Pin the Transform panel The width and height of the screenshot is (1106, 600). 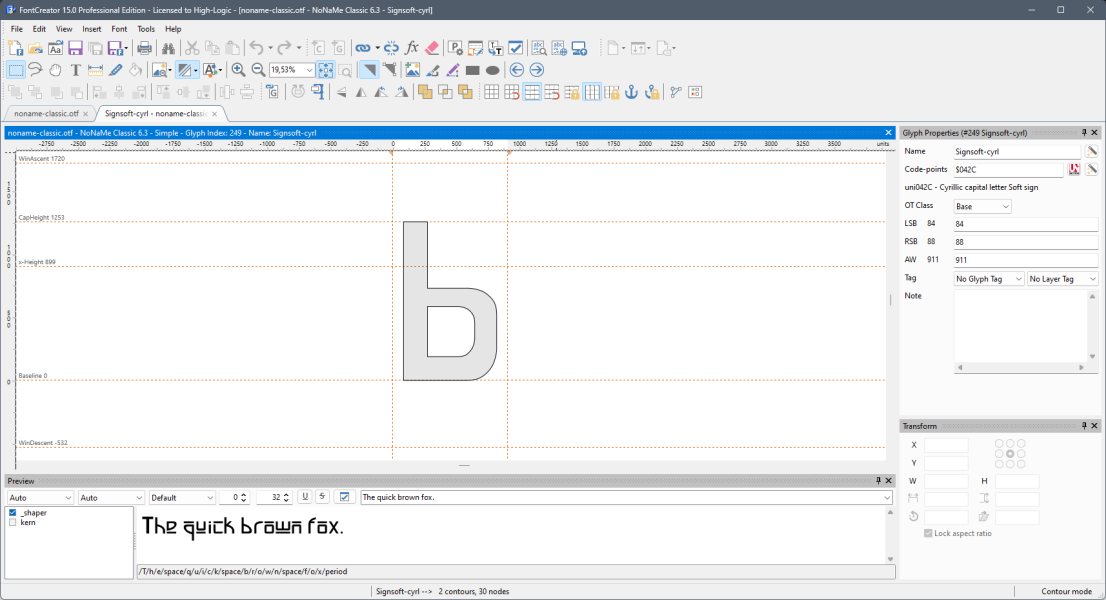pyautogui.click(x=1084, y=426)
